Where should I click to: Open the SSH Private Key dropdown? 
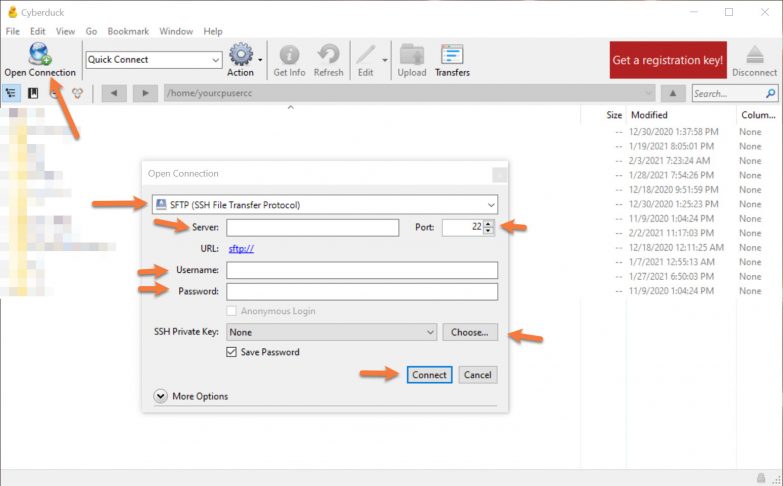tap(332, 332)
